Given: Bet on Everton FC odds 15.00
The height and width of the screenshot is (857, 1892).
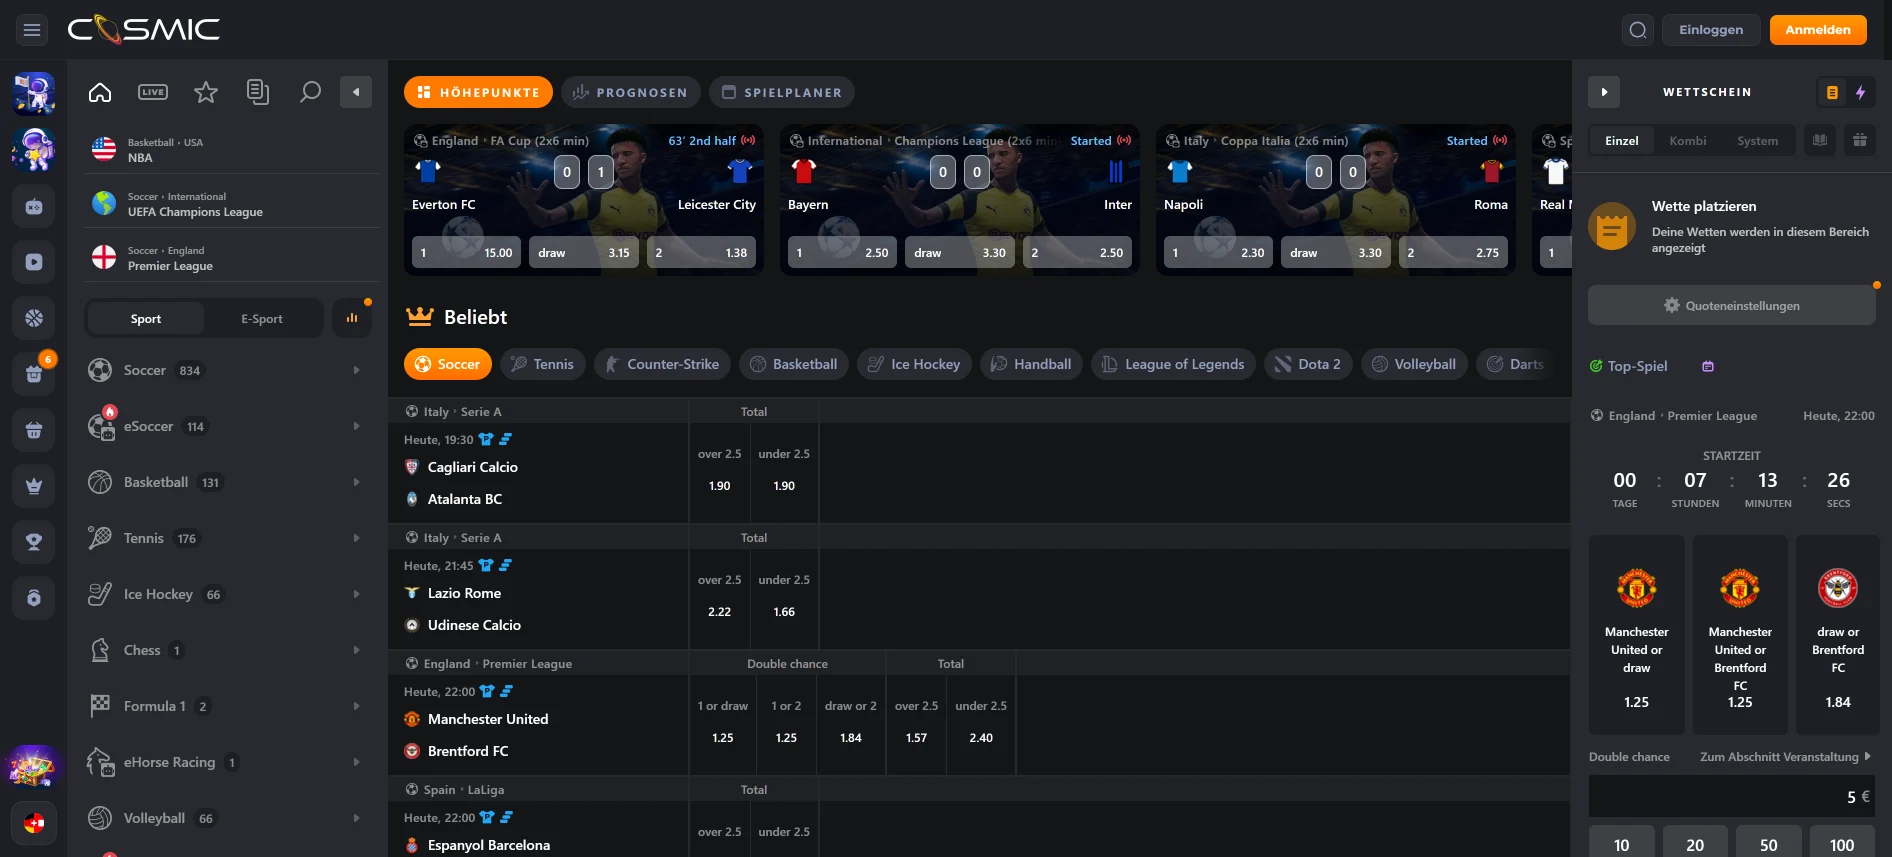Looking at the screenshot, I should tap(467, 252).
